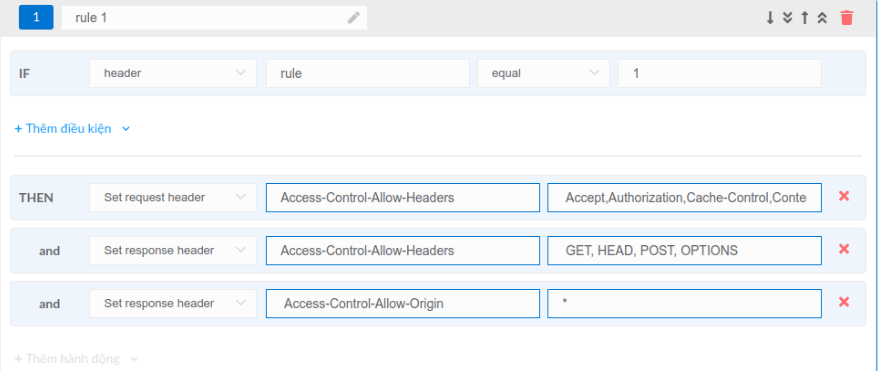This screenshot has height=371, width=878.
Task: Click the blue rule number 1 badge
Action: pyautogui.click(x=36, y=17)
